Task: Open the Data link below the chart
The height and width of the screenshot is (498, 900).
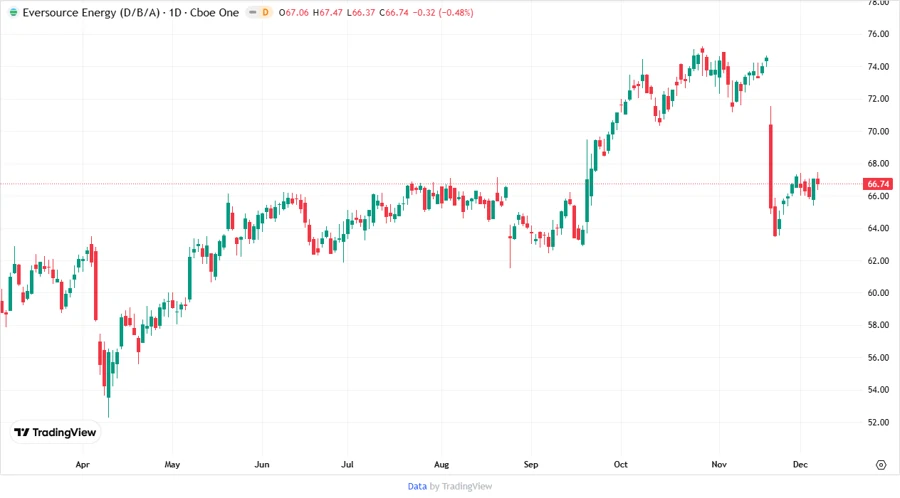Action: (x=417, y=487)
